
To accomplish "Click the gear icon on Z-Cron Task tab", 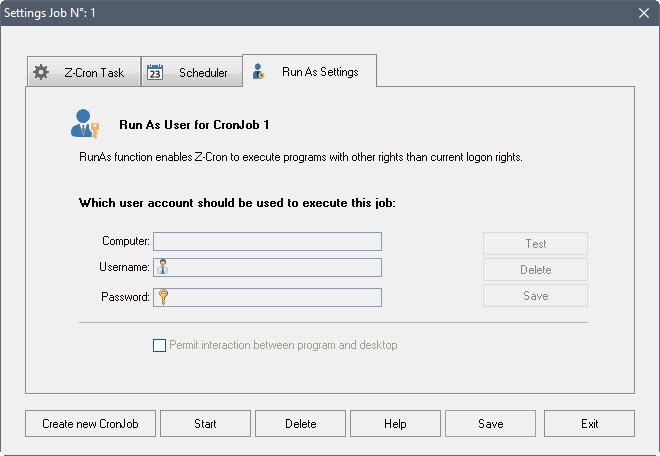I will point(41,72).
